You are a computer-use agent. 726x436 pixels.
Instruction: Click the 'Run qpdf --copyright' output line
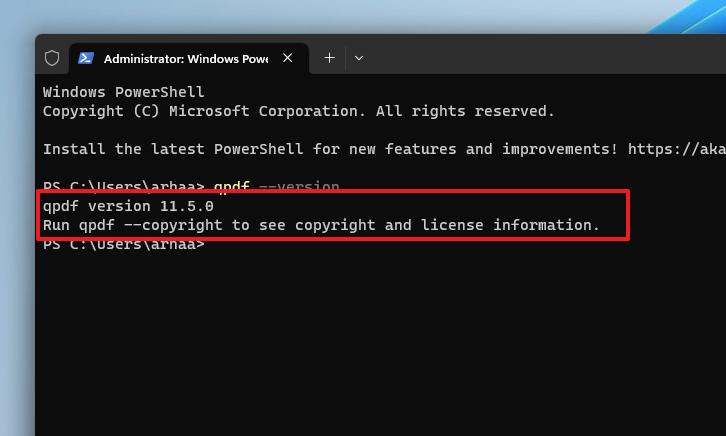(321, 225)
